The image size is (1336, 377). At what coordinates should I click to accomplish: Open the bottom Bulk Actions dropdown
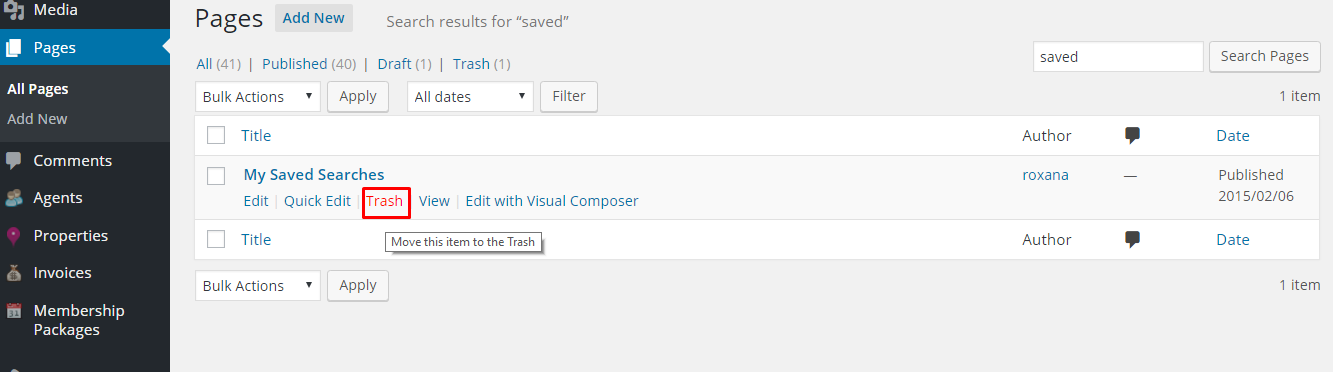(258, 286)
